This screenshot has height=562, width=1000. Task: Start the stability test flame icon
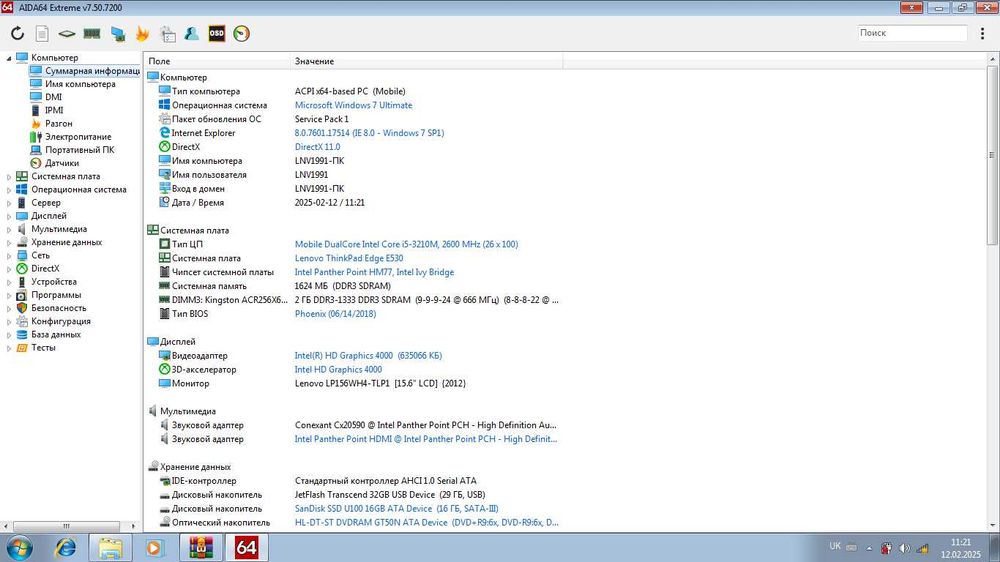pyautogui.click(x=142, y=34)
